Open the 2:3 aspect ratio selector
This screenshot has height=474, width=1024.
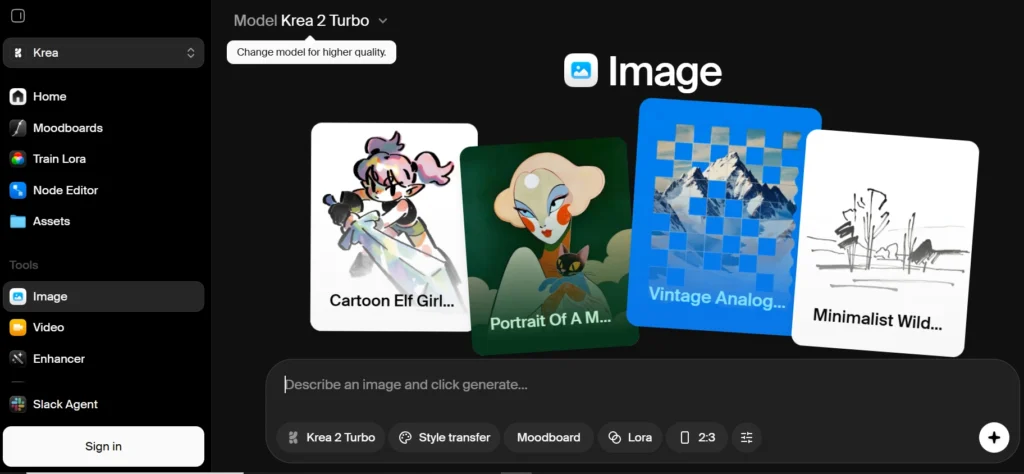click(697, 437)
